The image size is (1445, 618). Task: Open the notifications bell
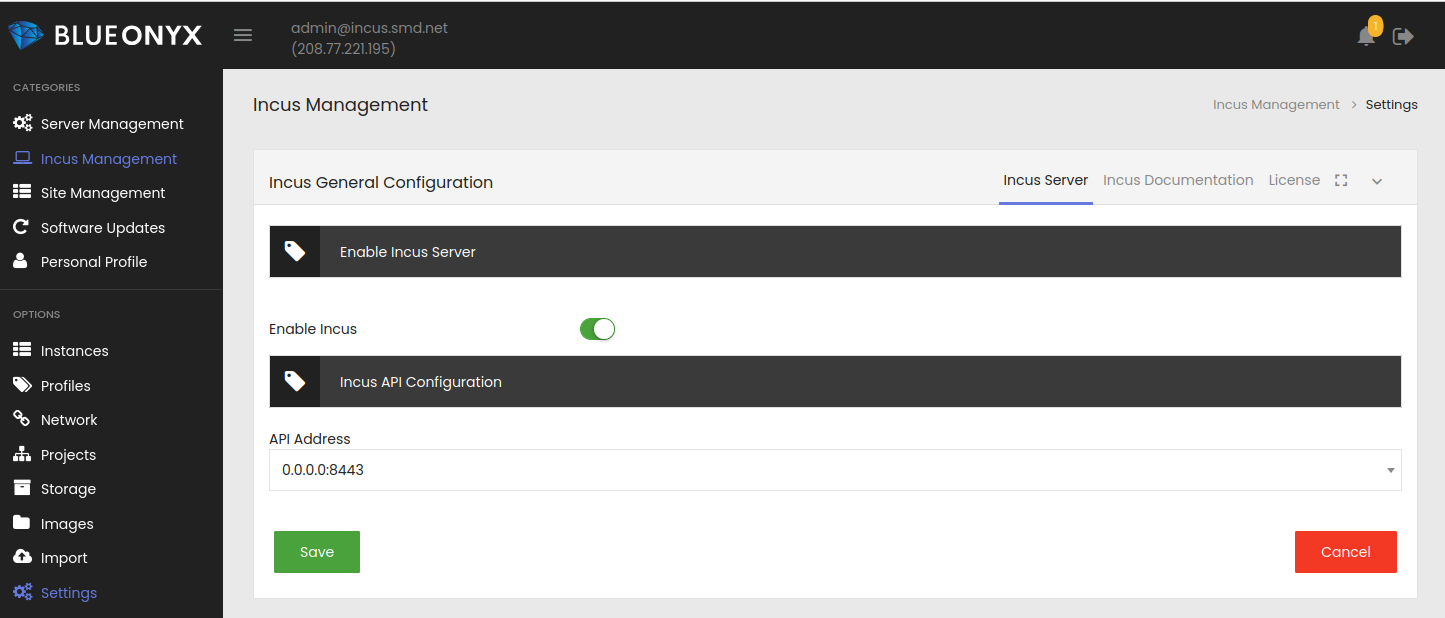pyautogui.click(x=1366, y=36)
